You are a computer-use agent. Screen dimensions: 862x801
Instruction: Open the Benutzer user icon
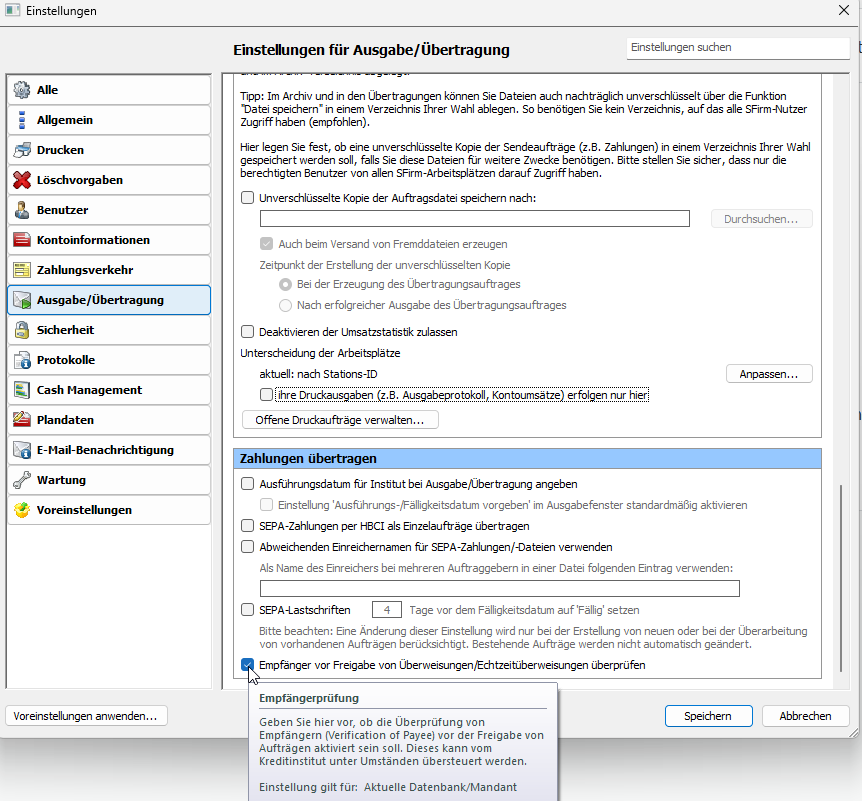[x=22, y=210]
